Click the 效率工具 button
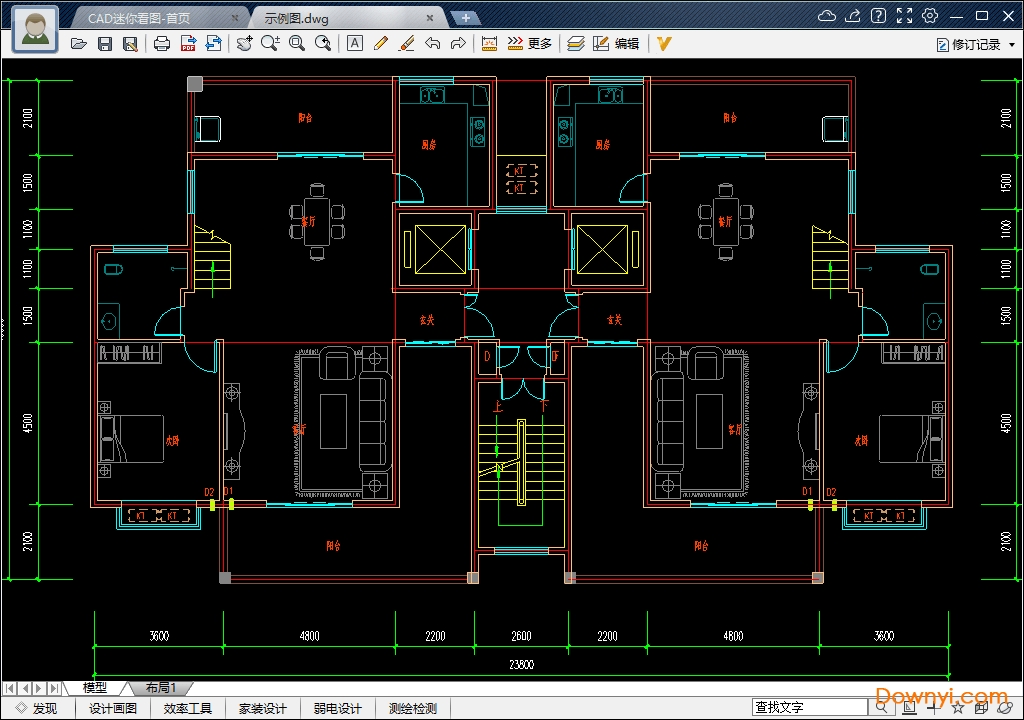Image resolution: width=1024 pixels, height=720 pixels. point(188,709)
